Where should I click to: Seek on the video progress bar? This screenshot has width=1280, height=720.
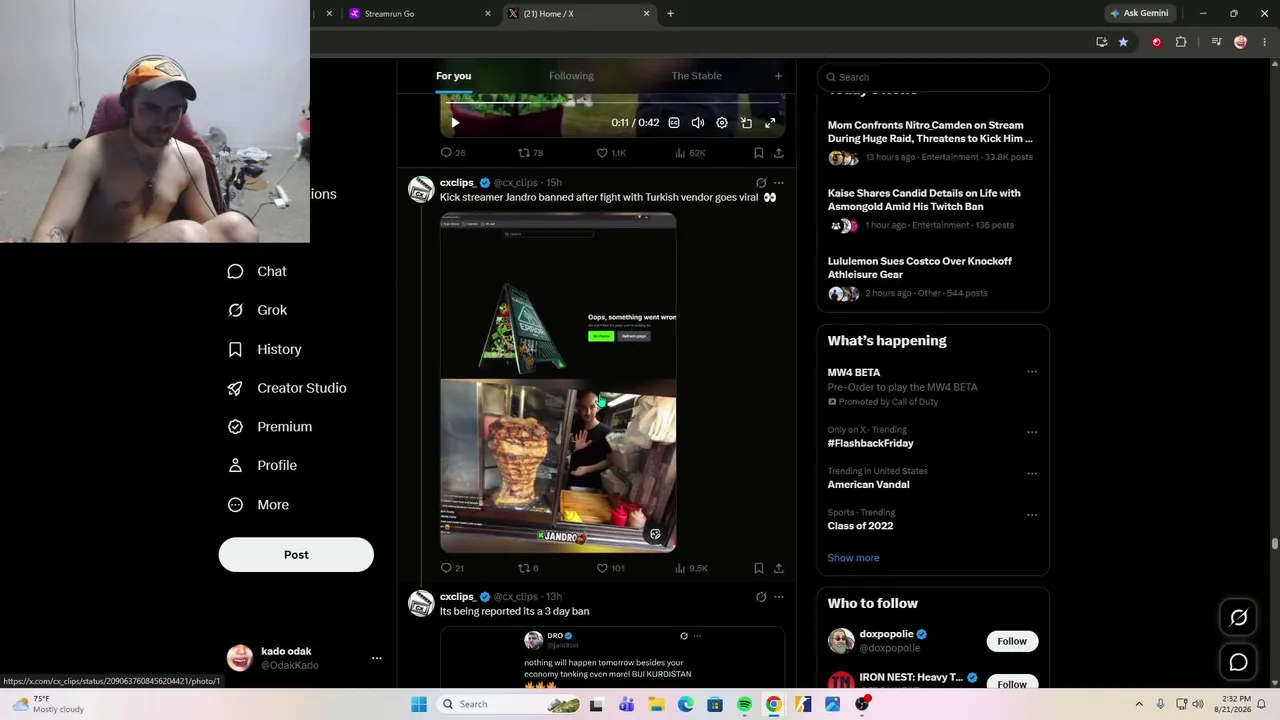click(x=612, y=102)
